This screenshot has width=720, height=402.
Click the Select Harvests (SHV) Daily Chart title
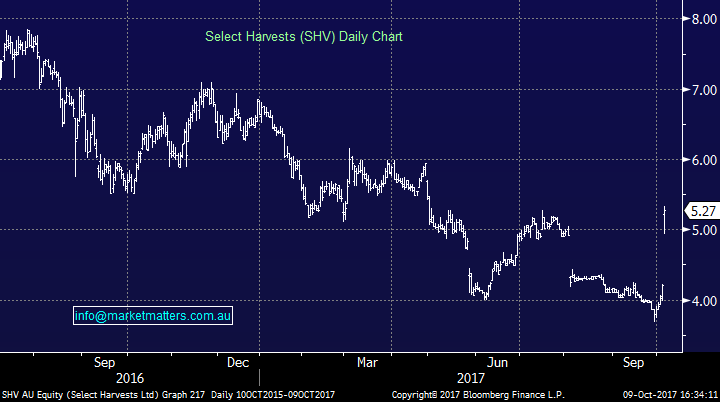pyautogui.click(x=304, y=37)
